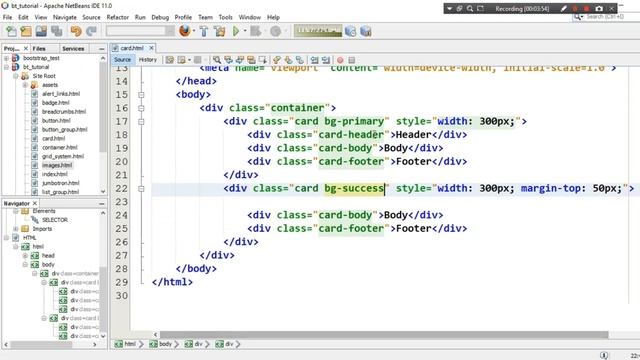This screenshot has width=640, height=360.
Task: Collapse fold marker at line 22
Action: pos(141,189)
